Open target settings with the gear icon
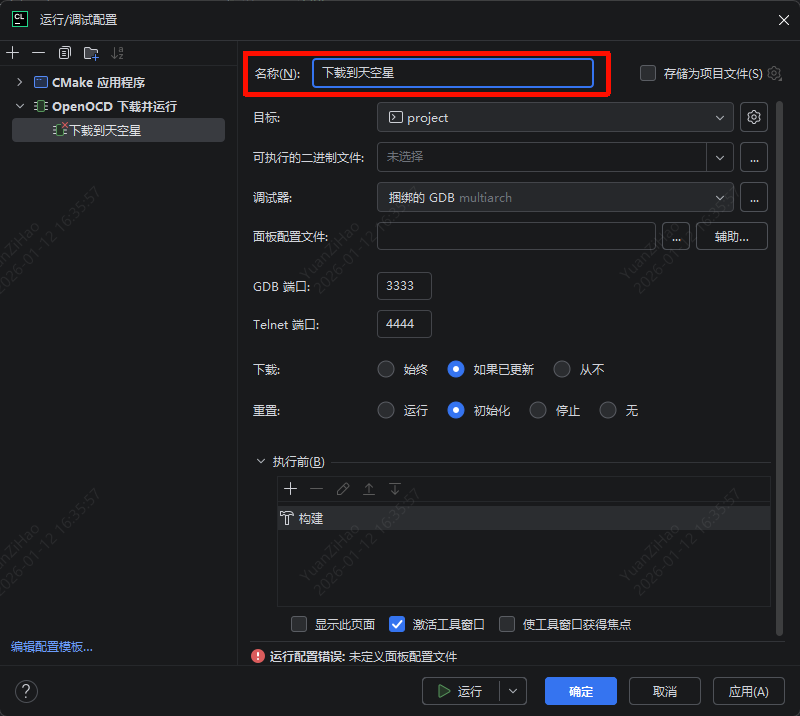Screen dimensions: 800x716 [x=753, y=117]
